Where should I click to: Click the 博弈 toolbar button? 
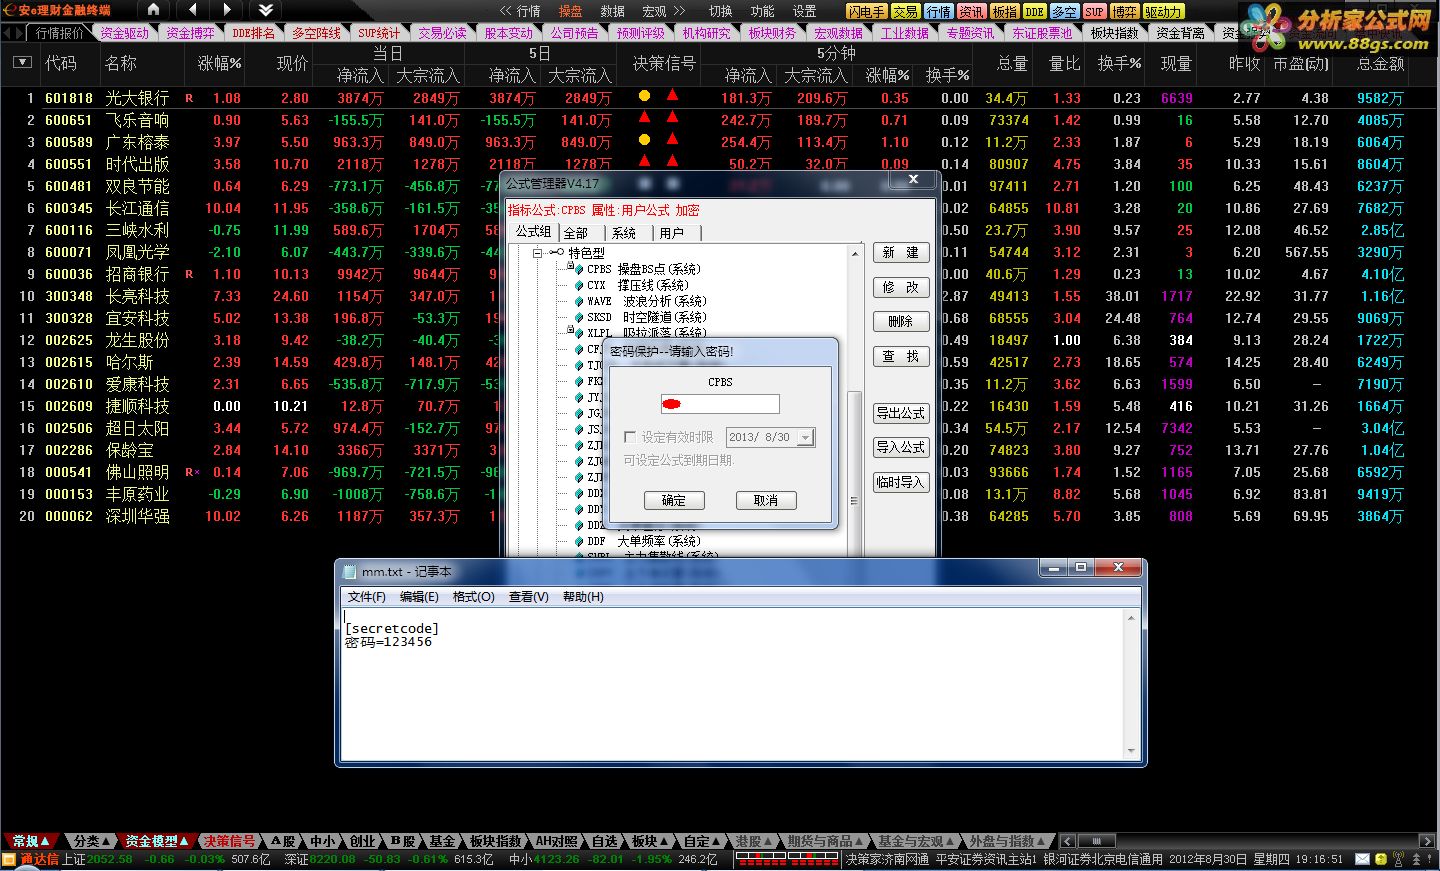point(1125,11)
